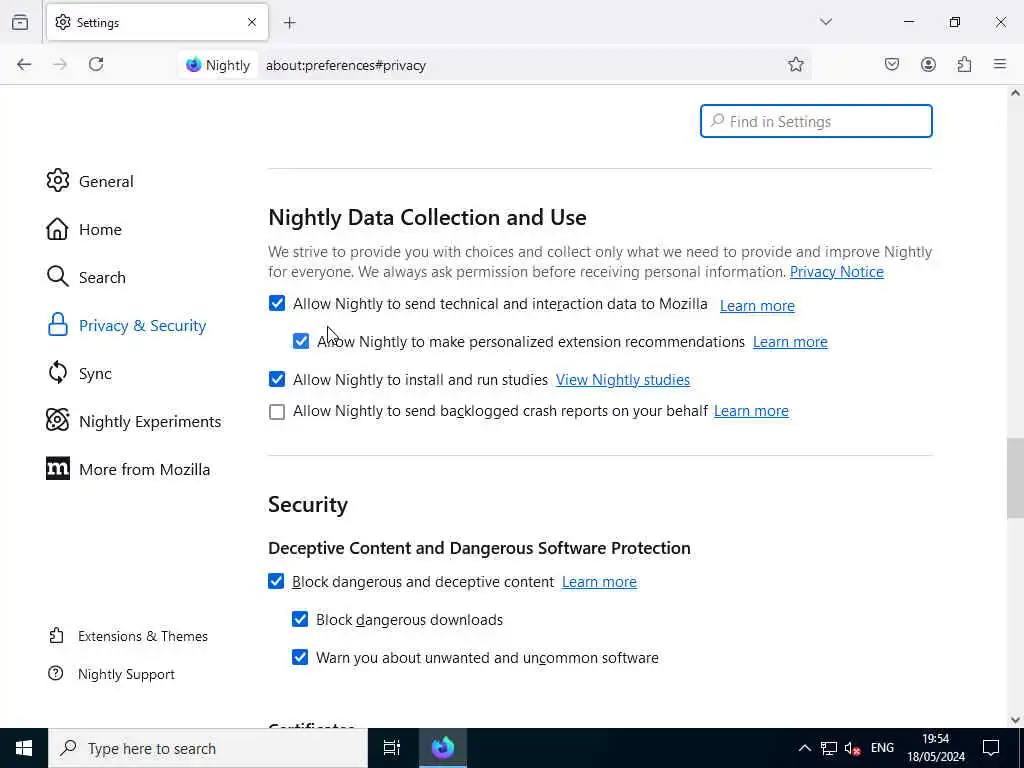Open the Privacy Notice link
The width and height of the screenshot is (1024, 768).
click(837, 272)
